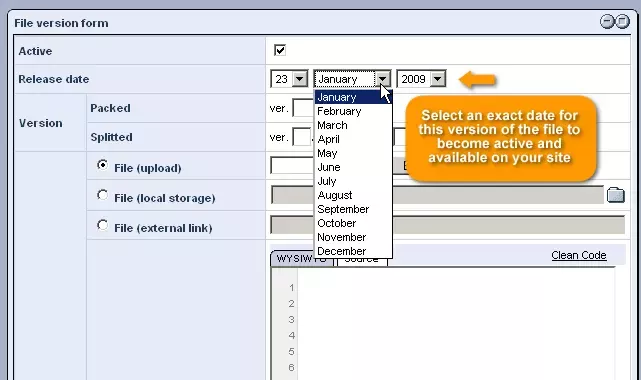641x380 pixels.
Task: Click the Release date label
Action: click(x=54, y=79)
